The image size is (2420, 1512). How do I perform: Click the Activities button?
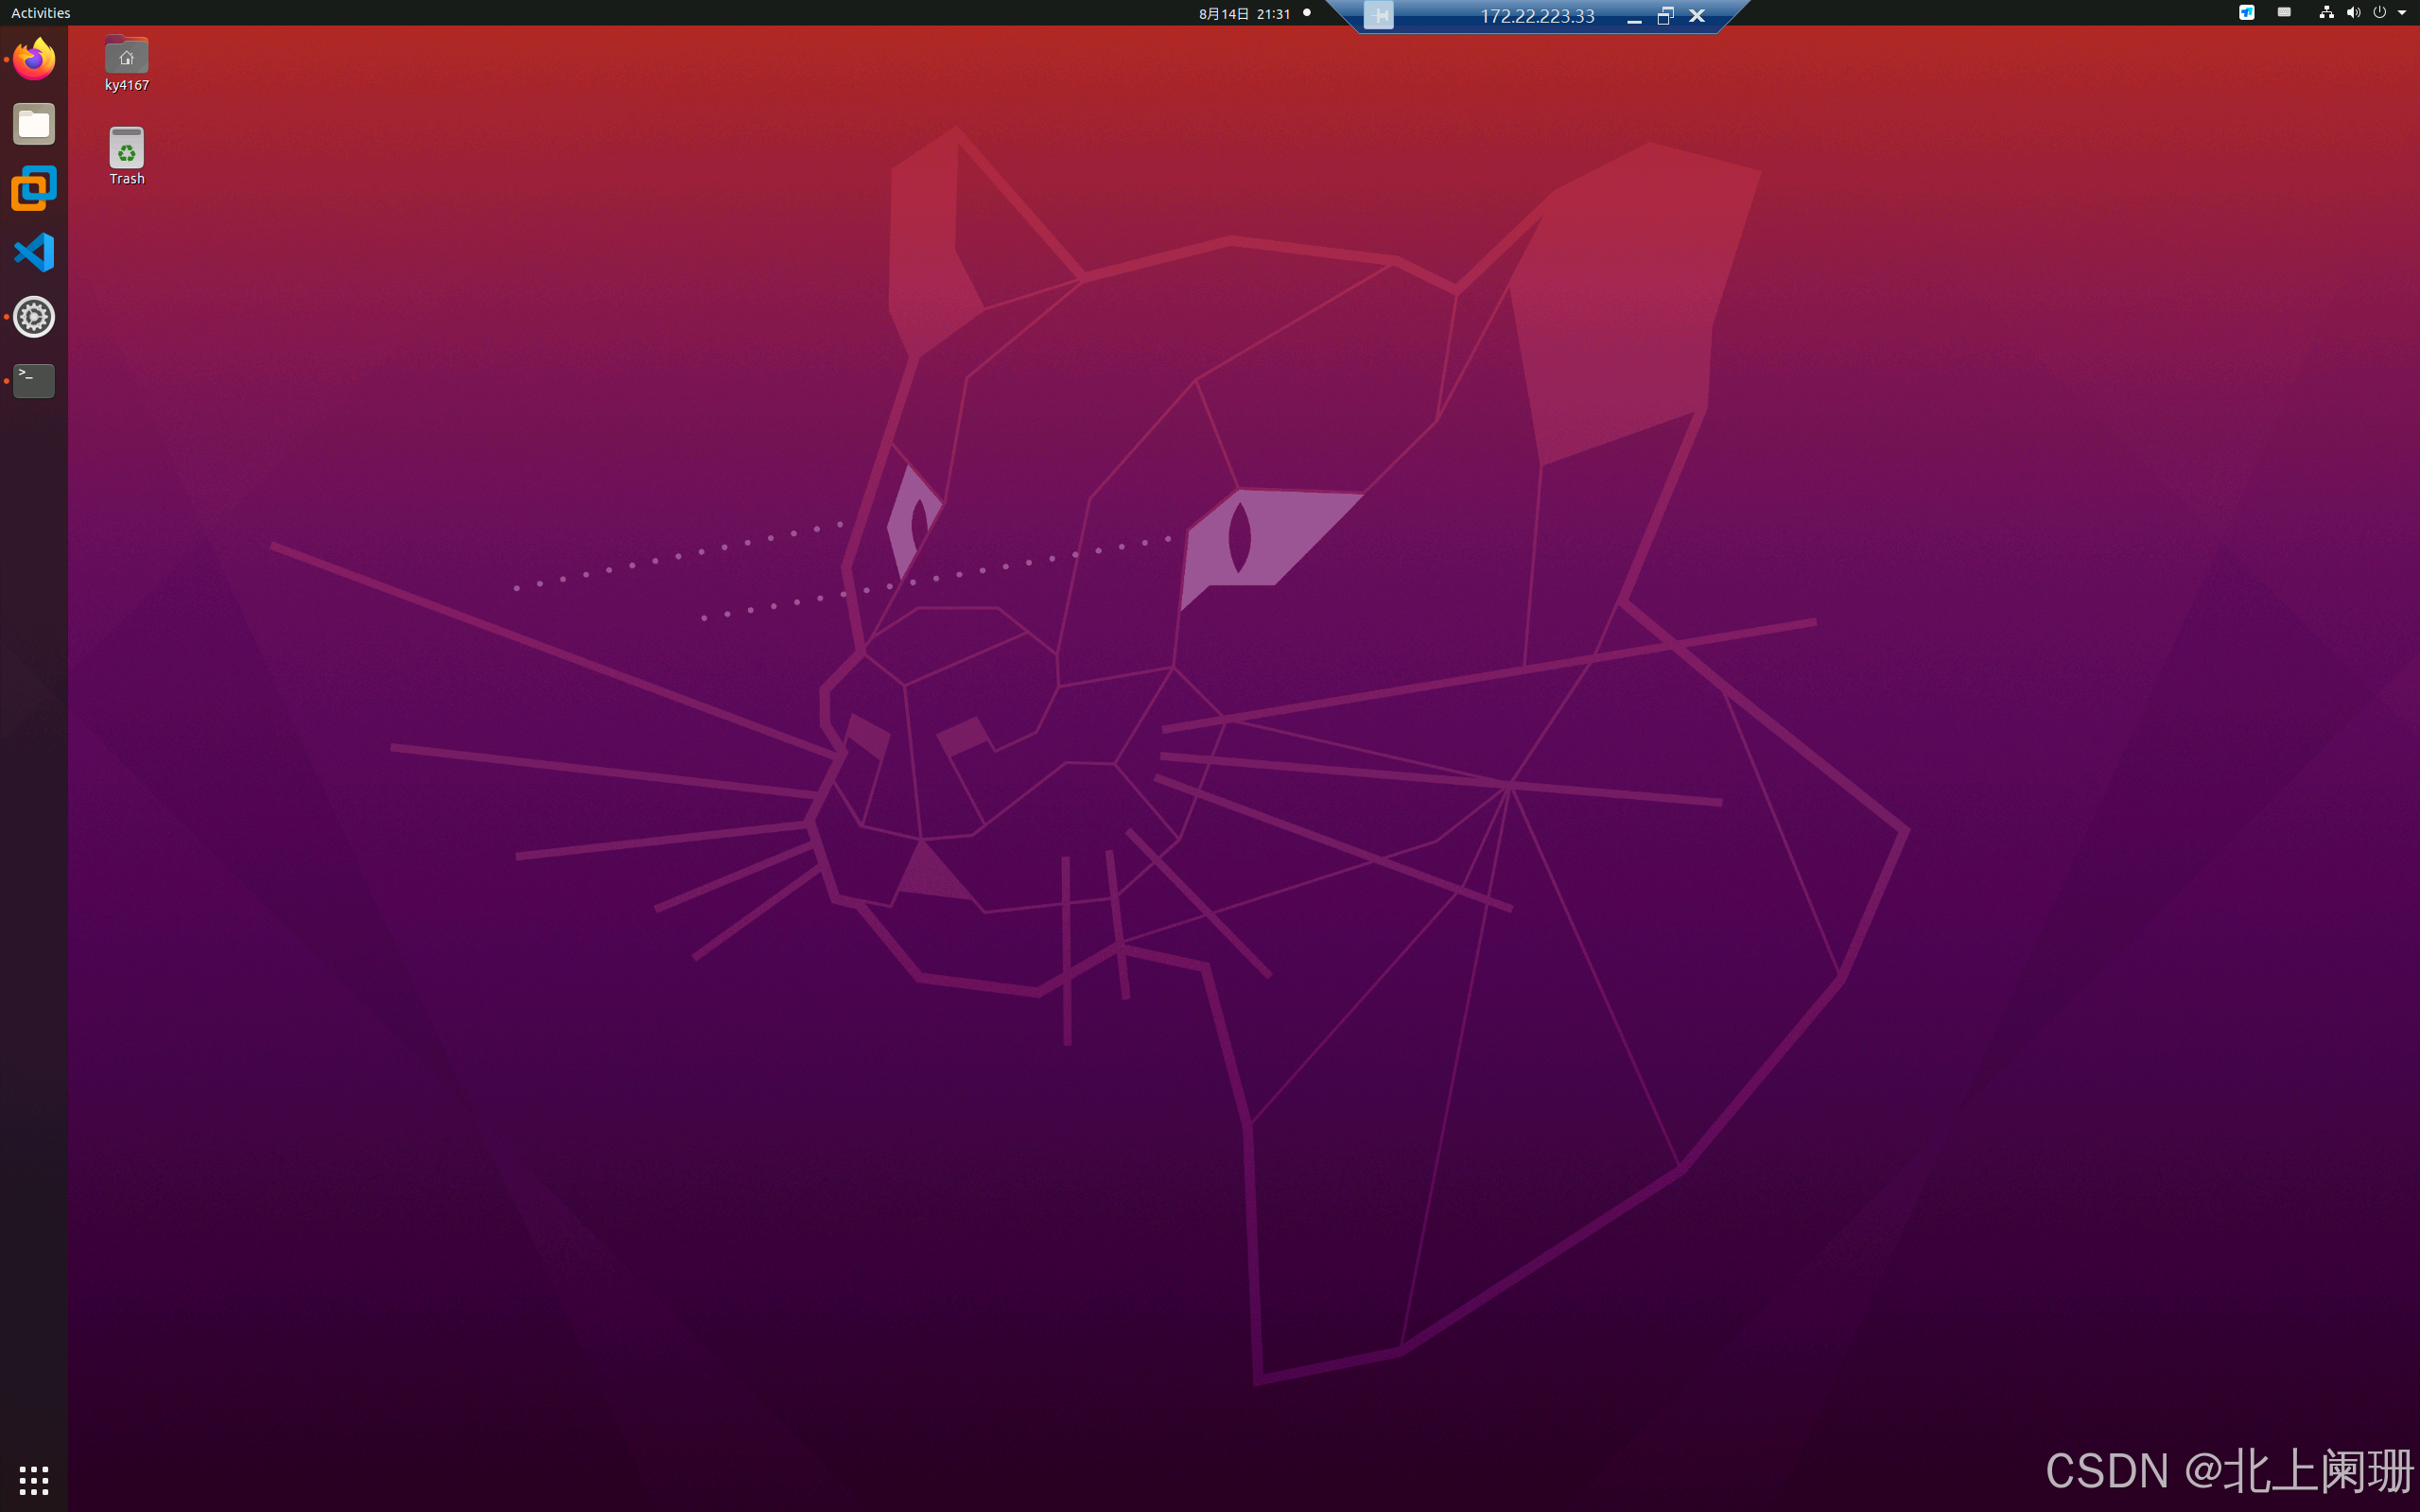[40, 13]
